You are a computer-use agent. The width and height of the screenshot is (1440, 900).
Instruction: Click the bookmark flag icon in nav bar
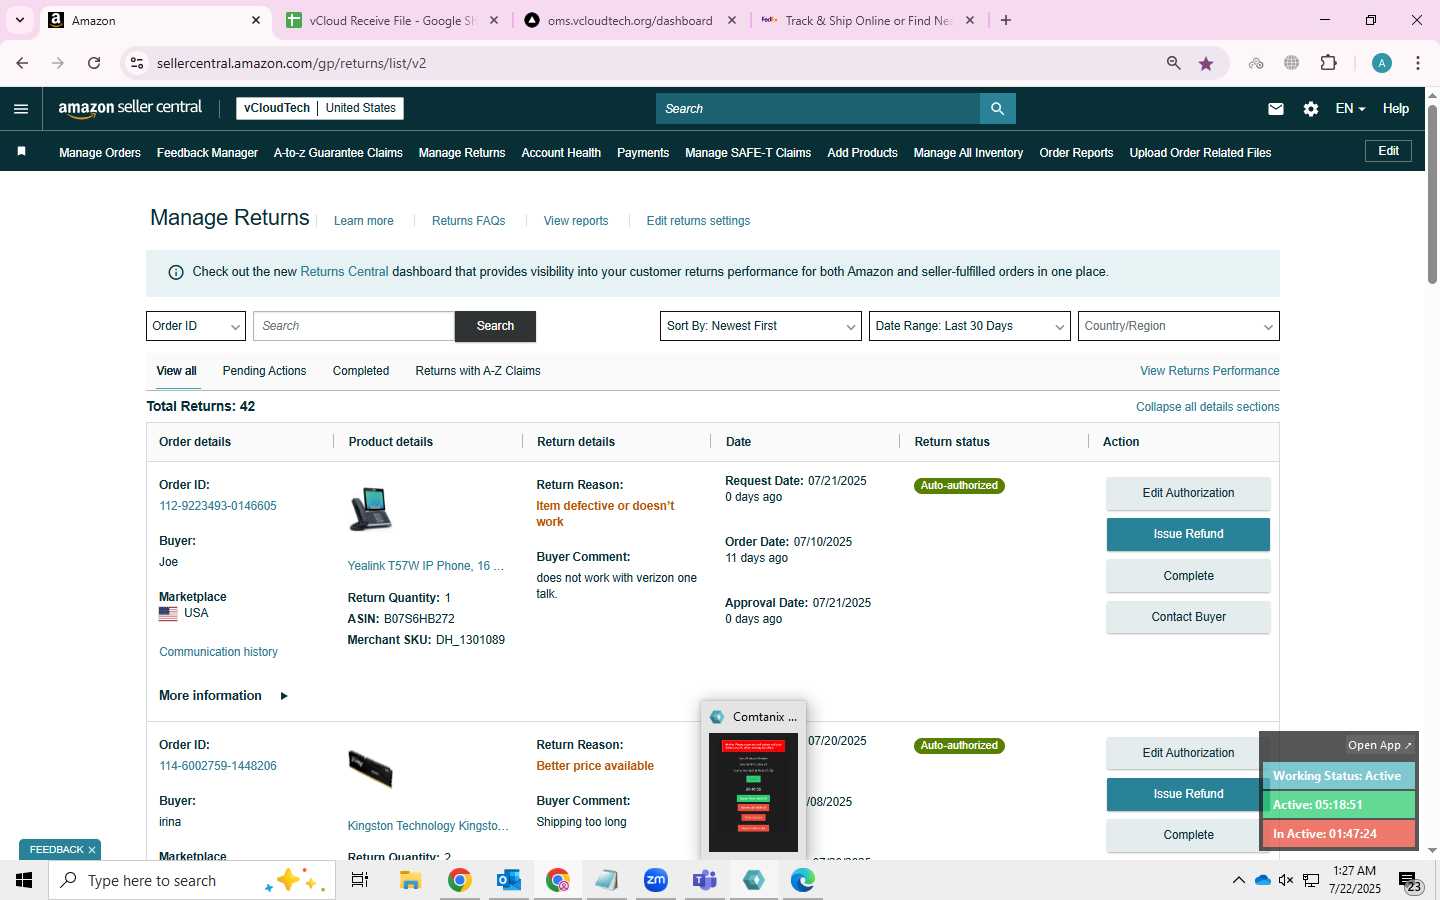(x=21, y=152)
